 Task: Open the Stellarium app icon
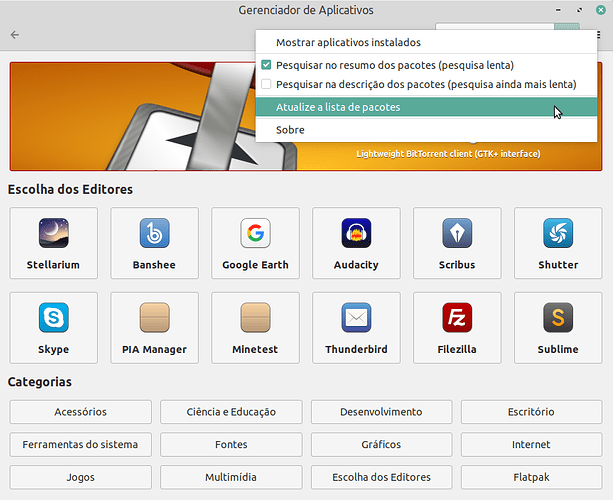54,233
